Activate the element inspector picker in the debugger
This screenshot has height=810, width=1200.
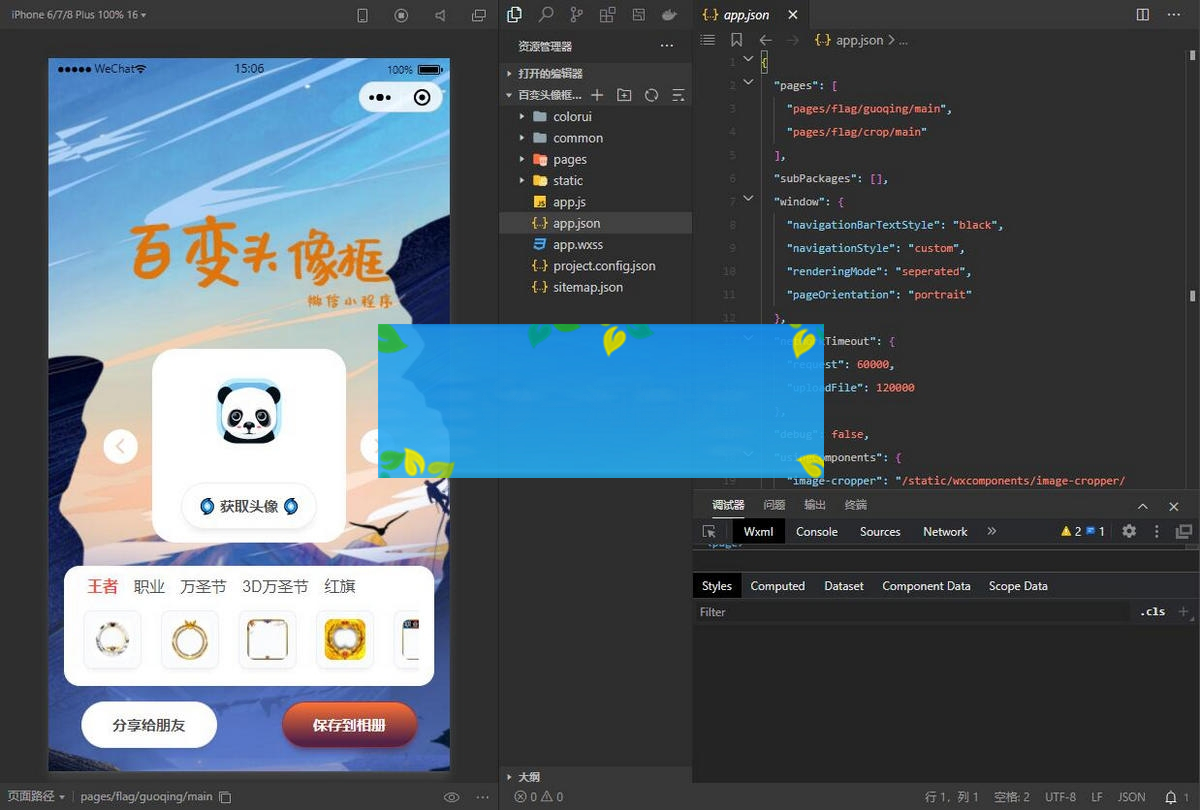[x=709, y=532]
